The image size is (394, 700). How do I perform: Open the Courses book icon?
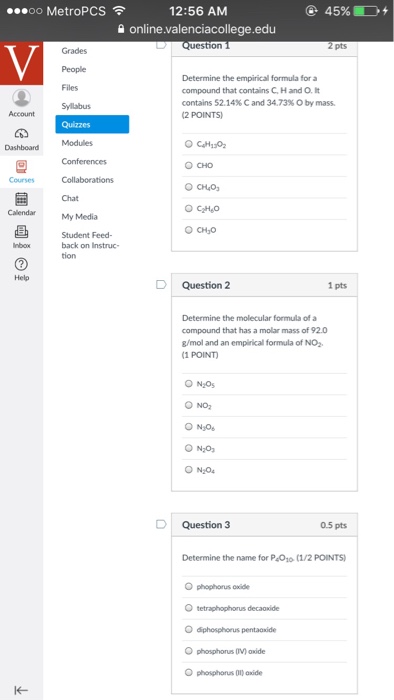pos(21,166)
